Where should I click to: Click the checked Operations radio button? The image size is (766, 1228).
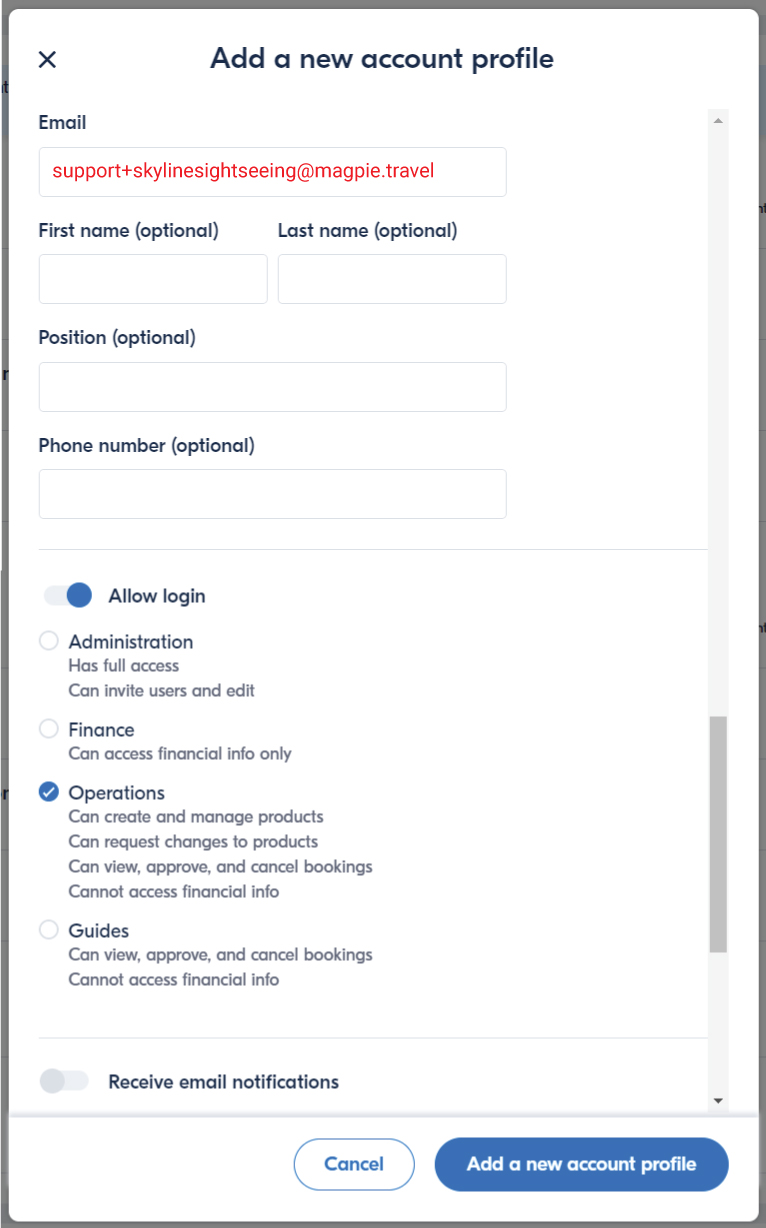coord(49,792)
